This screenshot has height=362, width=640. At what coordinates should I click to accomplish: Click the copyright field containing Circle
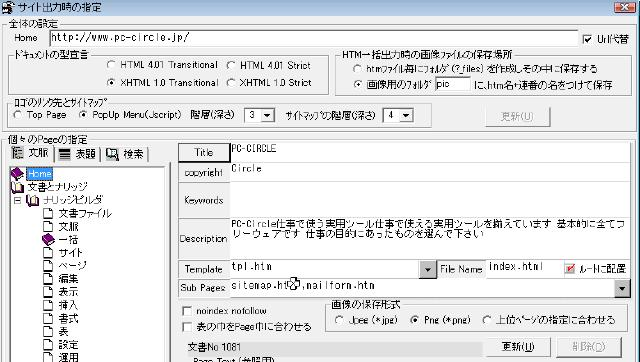pos(430,172)
